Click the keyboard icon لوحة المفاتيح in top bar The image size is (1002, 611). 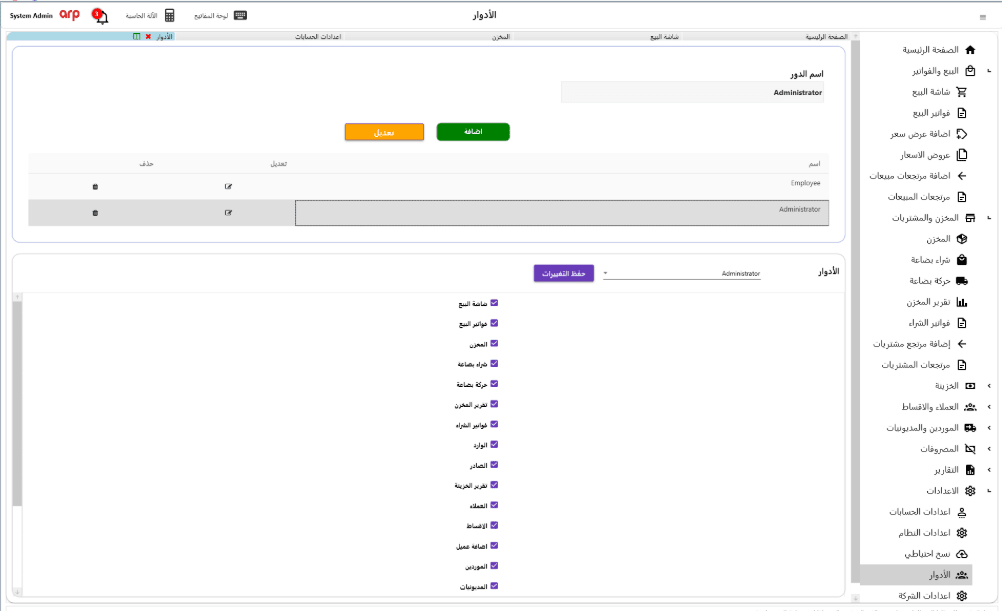click(240, 15)
